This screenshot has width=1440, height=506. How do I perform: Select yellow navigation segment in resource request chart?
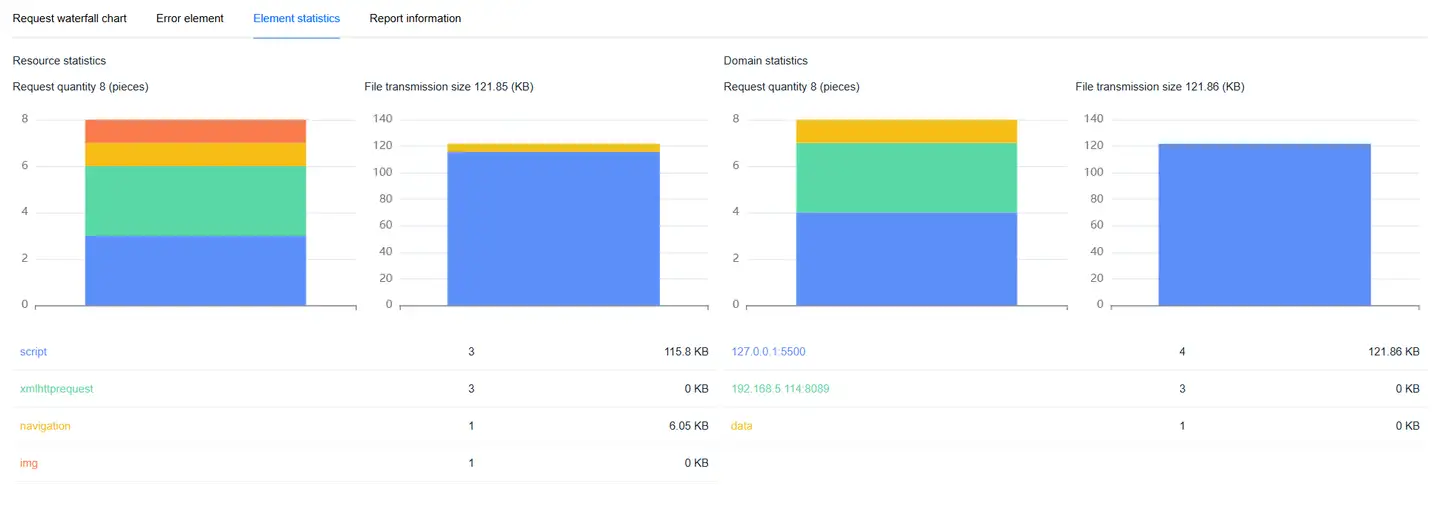[195, 154]
